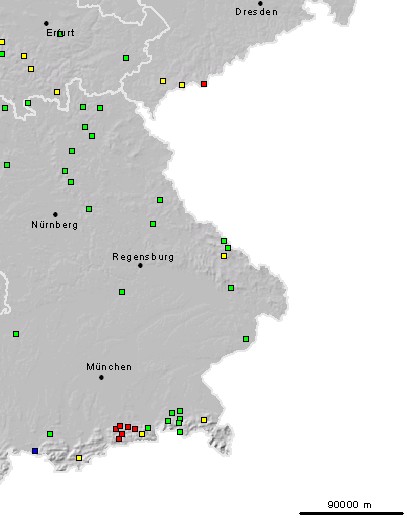Click the Erfurt city dot

[x=46, y=23]
